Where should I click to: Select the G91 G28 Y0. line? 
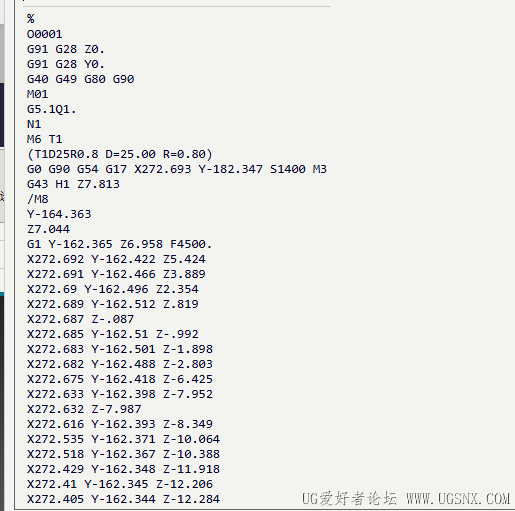click(x=66, y=64)
